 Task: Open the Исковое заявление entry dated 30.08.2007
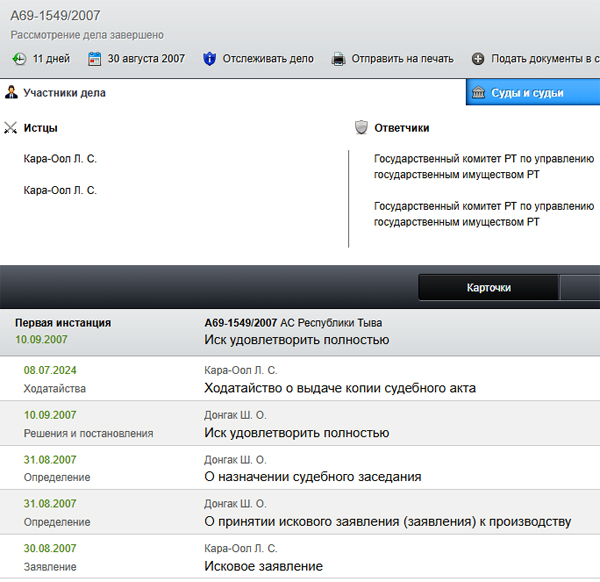[x=263, y=566]
